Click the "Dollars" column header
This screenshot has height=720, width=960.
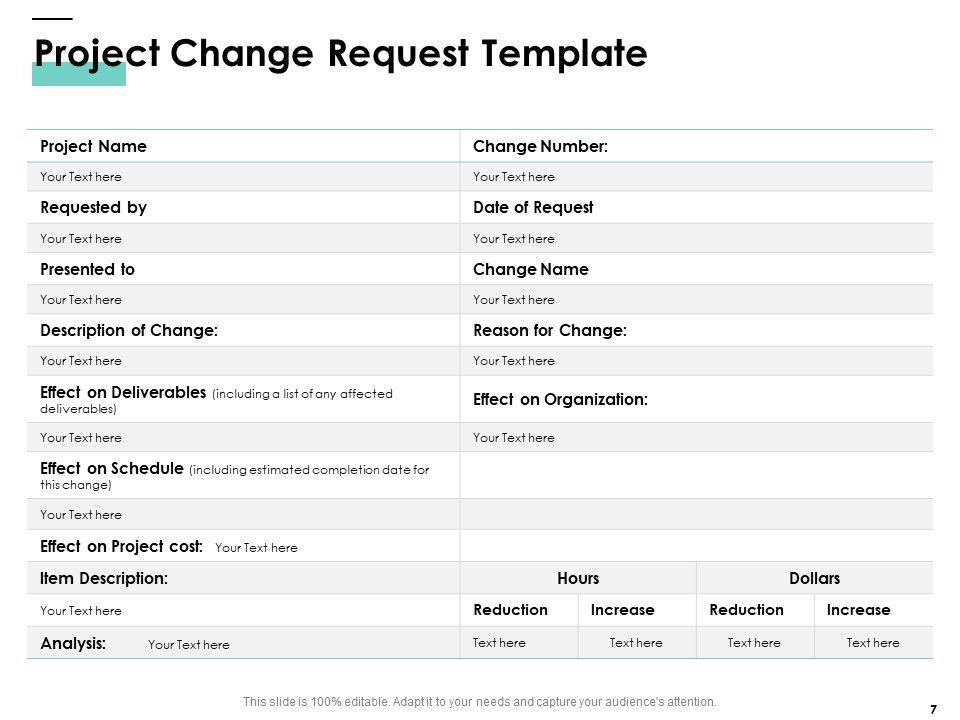pos(814,578)
